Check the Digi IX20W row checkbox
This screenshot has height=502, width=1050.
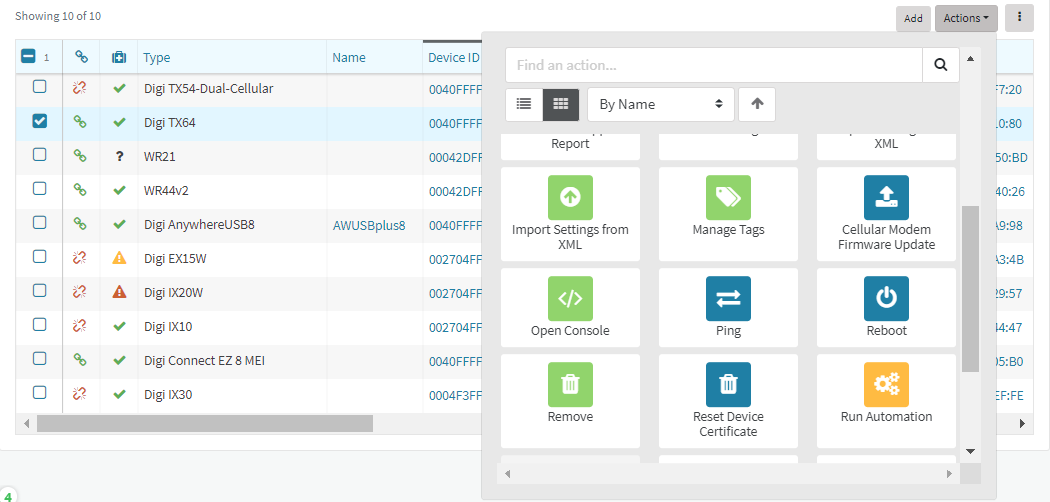click(x=40, y=290)
